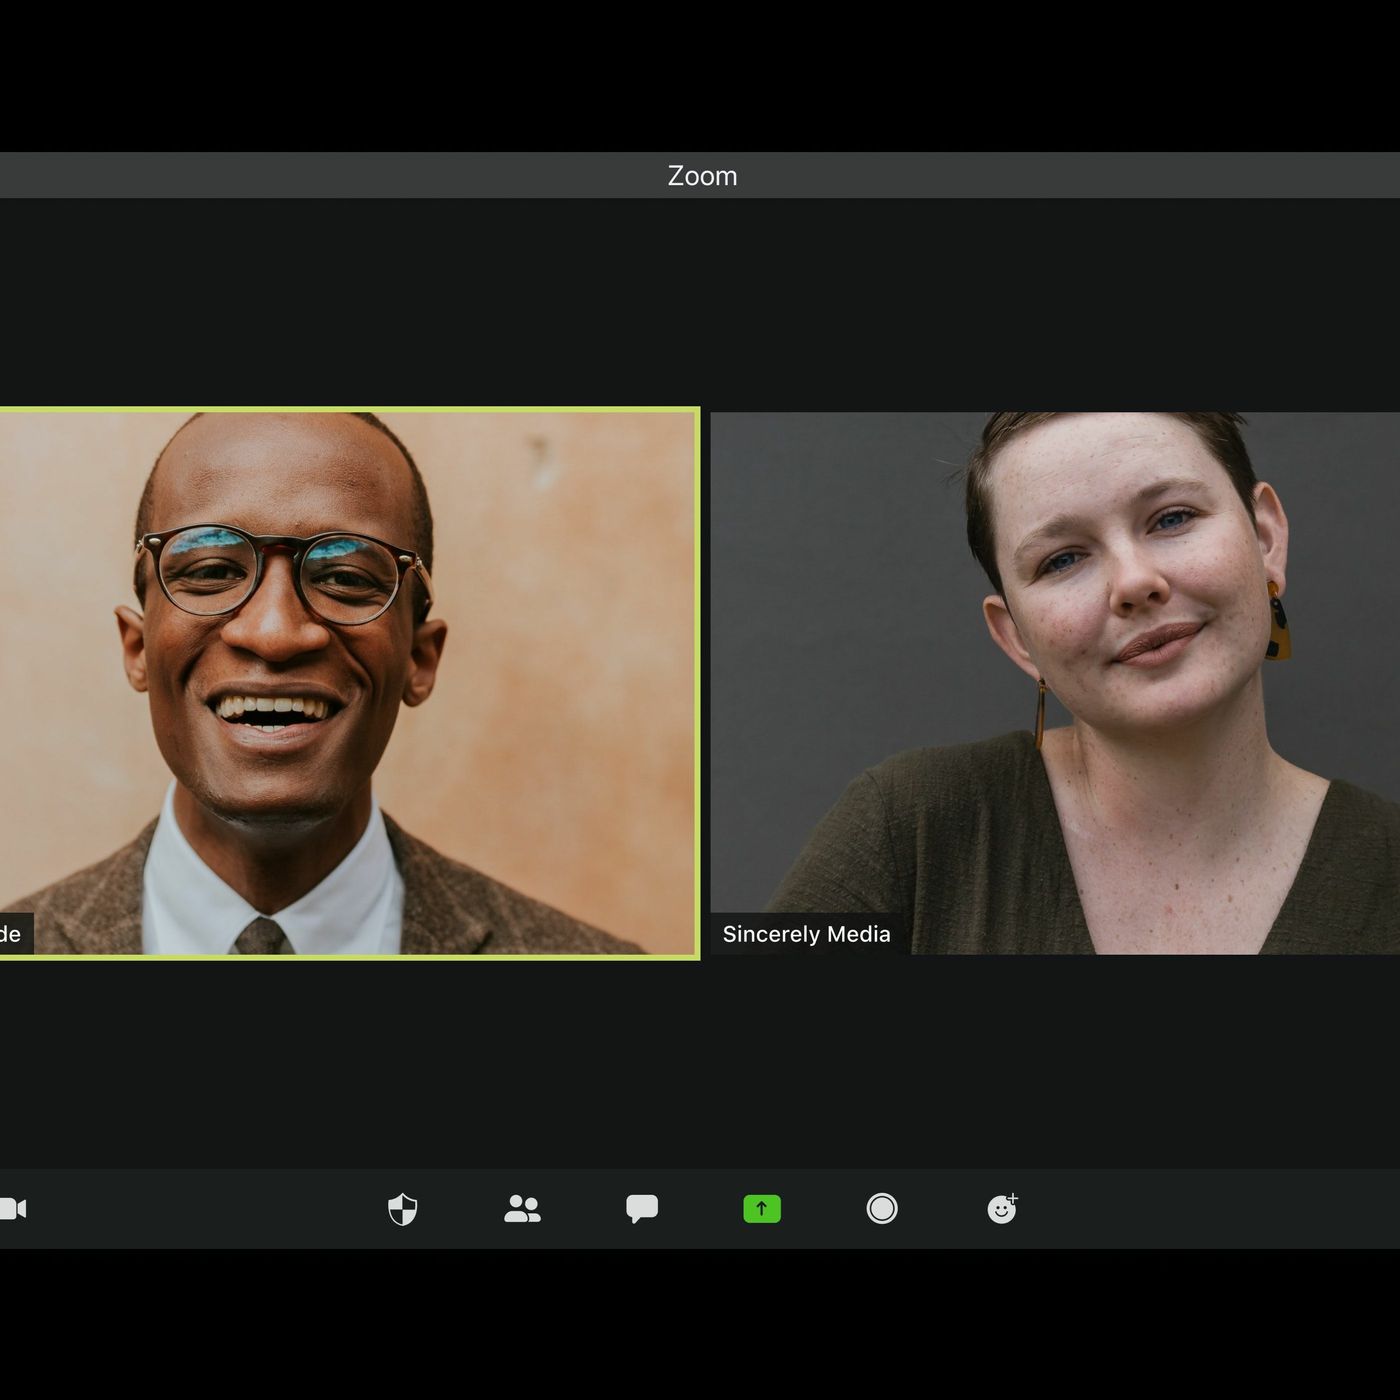Click the "Sincerely Media" name label
Image resolution: width=1400 pixels, height=1400 pixels.
pyautogui.click(x=806, y=934)
